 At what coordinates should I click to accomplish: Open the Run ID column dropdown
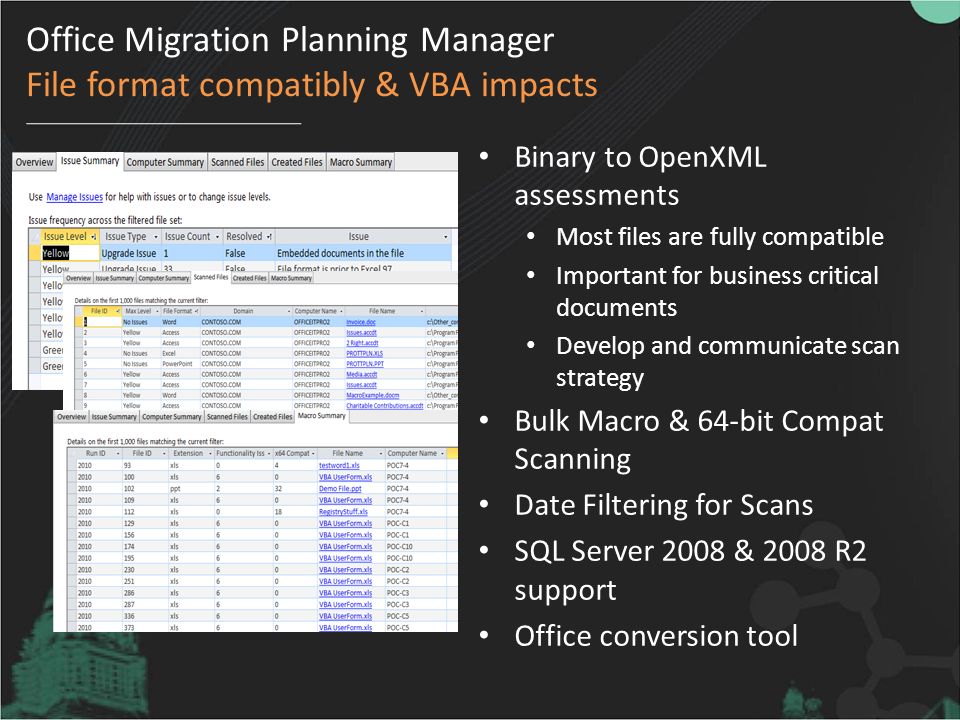(116, 454)
